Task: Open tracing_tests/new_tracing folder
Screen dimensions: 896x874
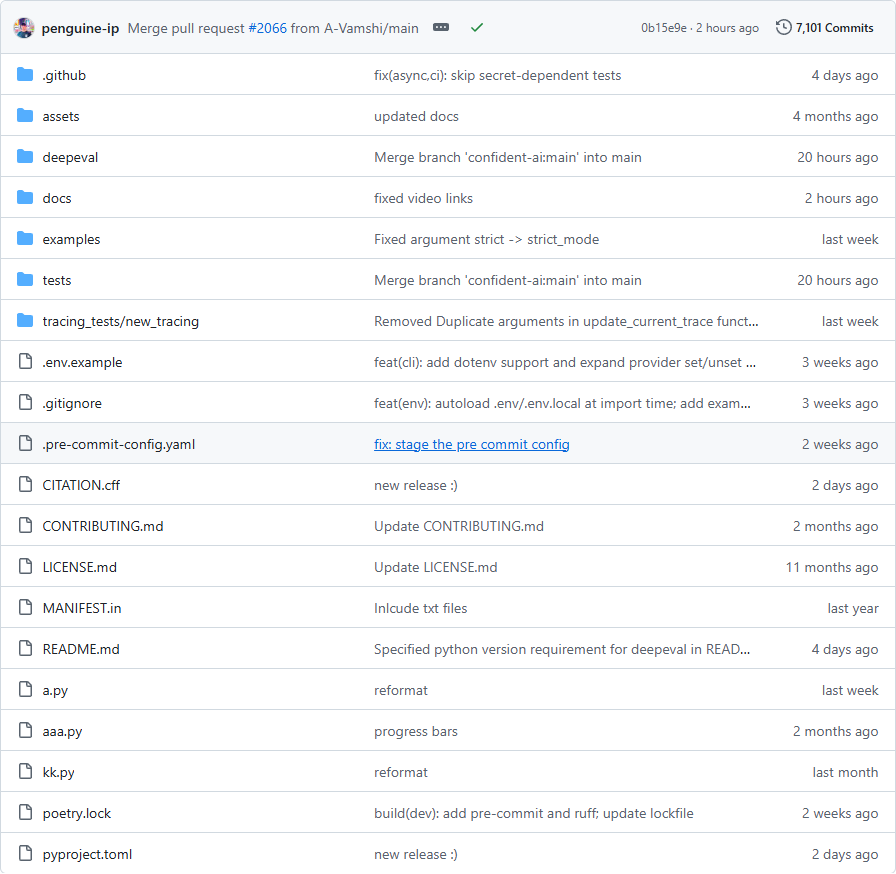Action: [120, 321]
